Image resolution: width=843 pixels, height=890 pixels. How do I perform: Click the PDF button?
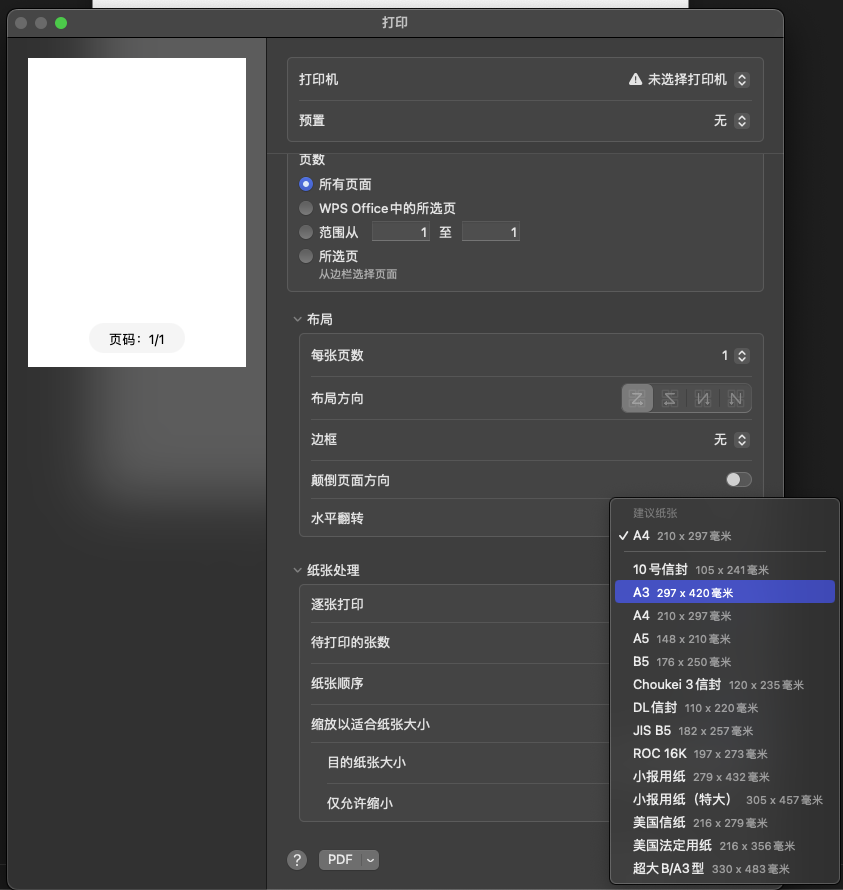pos(340,860)
